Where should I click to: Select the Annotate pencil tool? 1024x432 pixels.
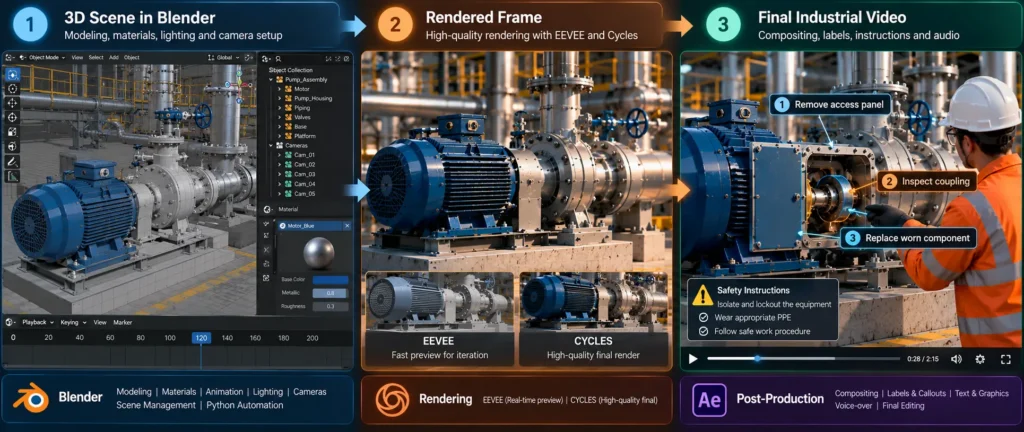tap(12, 162)
